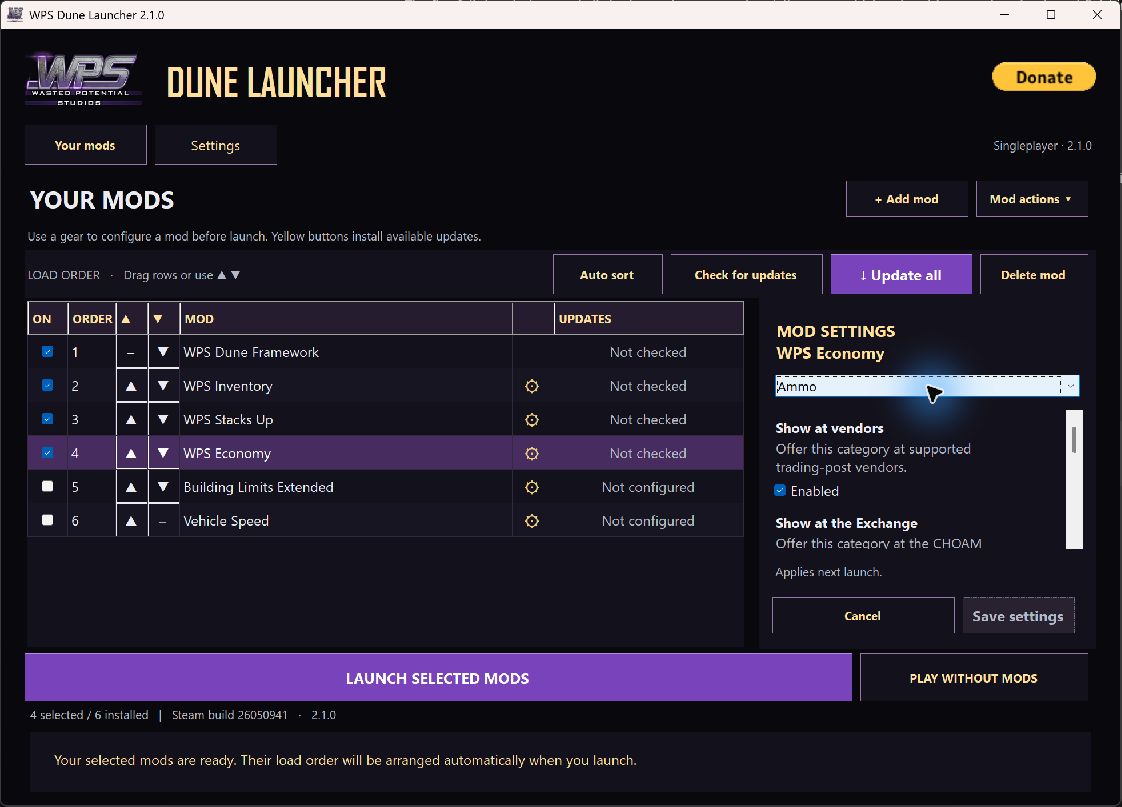Image resolution: width=1122 pixels, height=807 pixels.
Task: Enable the Building Limits Extended mod
Action: 47,486
